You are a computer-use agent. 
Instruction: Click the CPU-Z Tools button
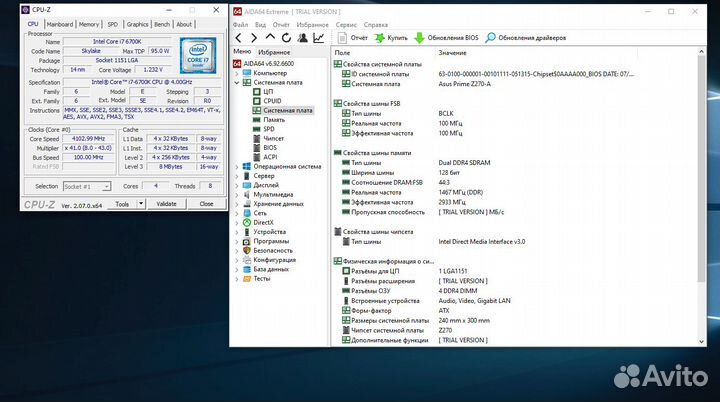pos(122,204)
